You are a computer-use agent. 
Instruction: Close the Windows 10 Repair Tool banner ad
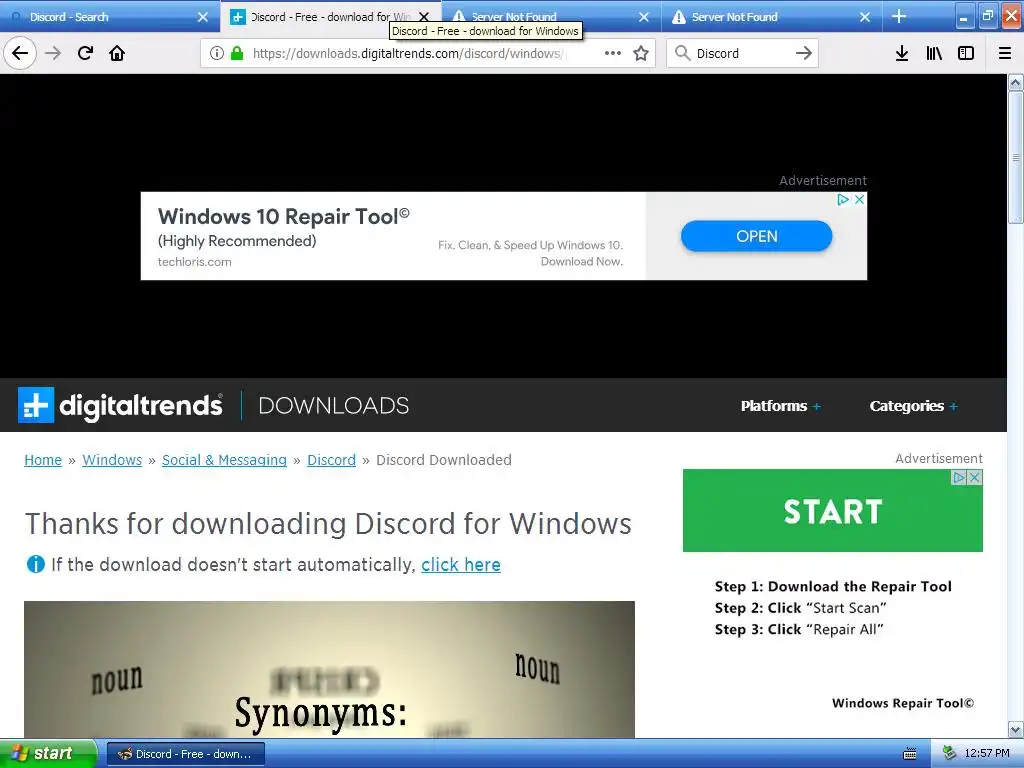859,200
